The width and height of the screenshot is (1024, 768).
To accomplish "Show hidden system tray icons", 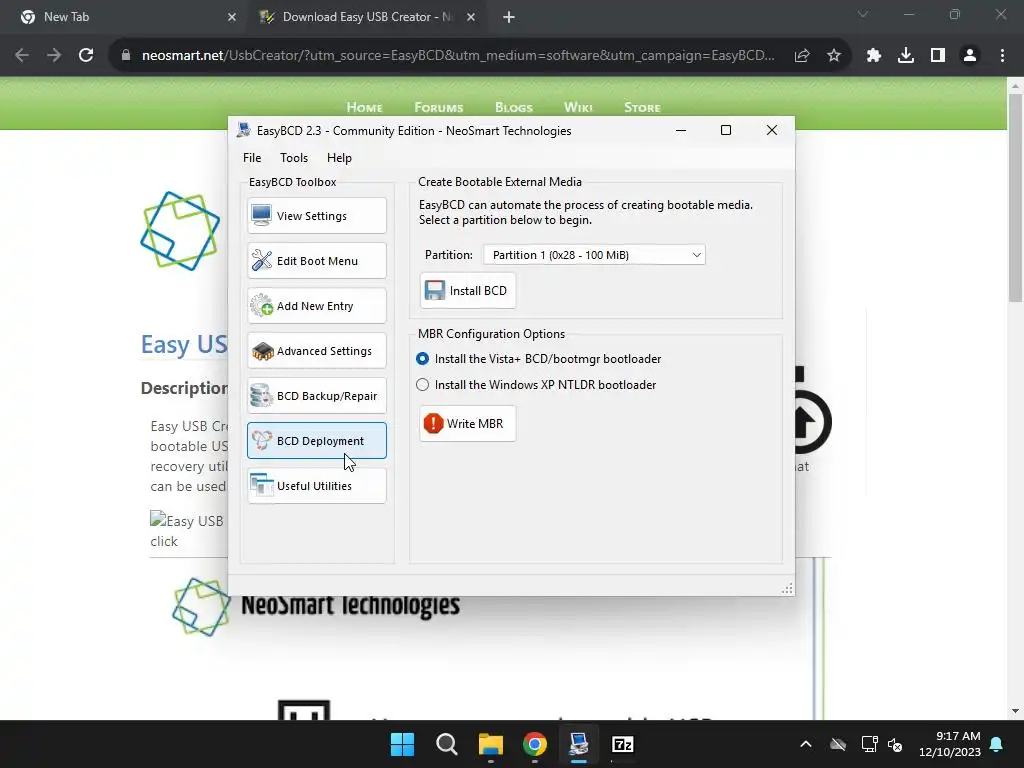I will (806, 744).
